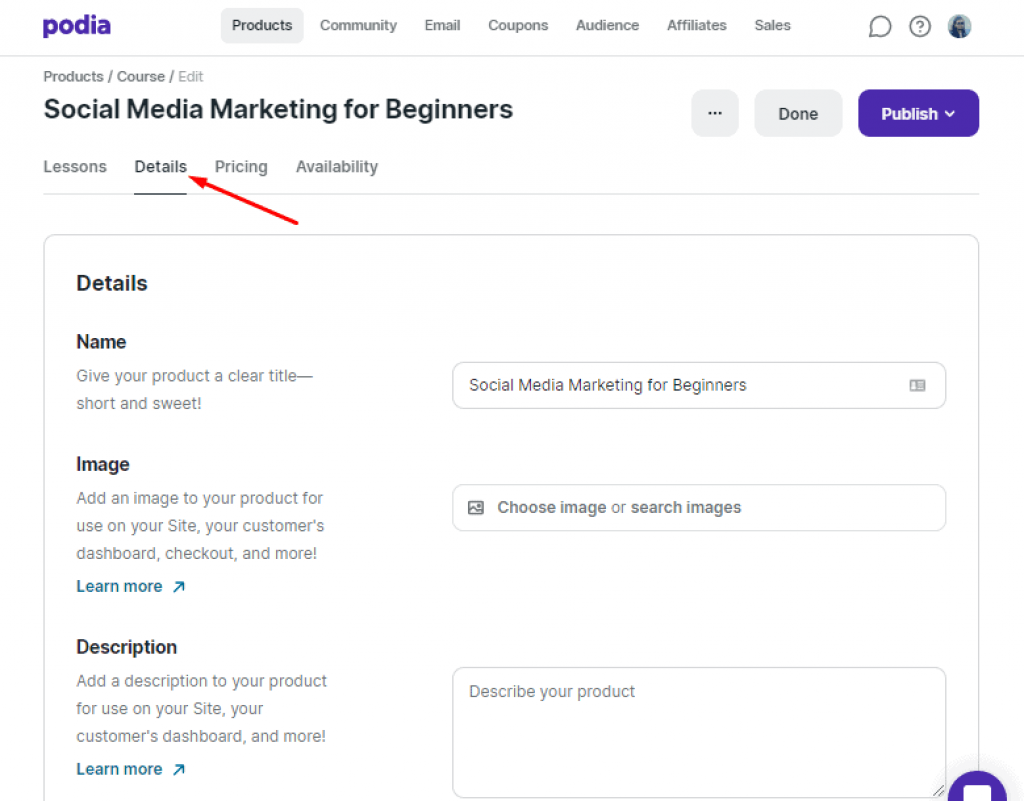
Task: Open the three-dots more options menu
Action: coord(715,114)
